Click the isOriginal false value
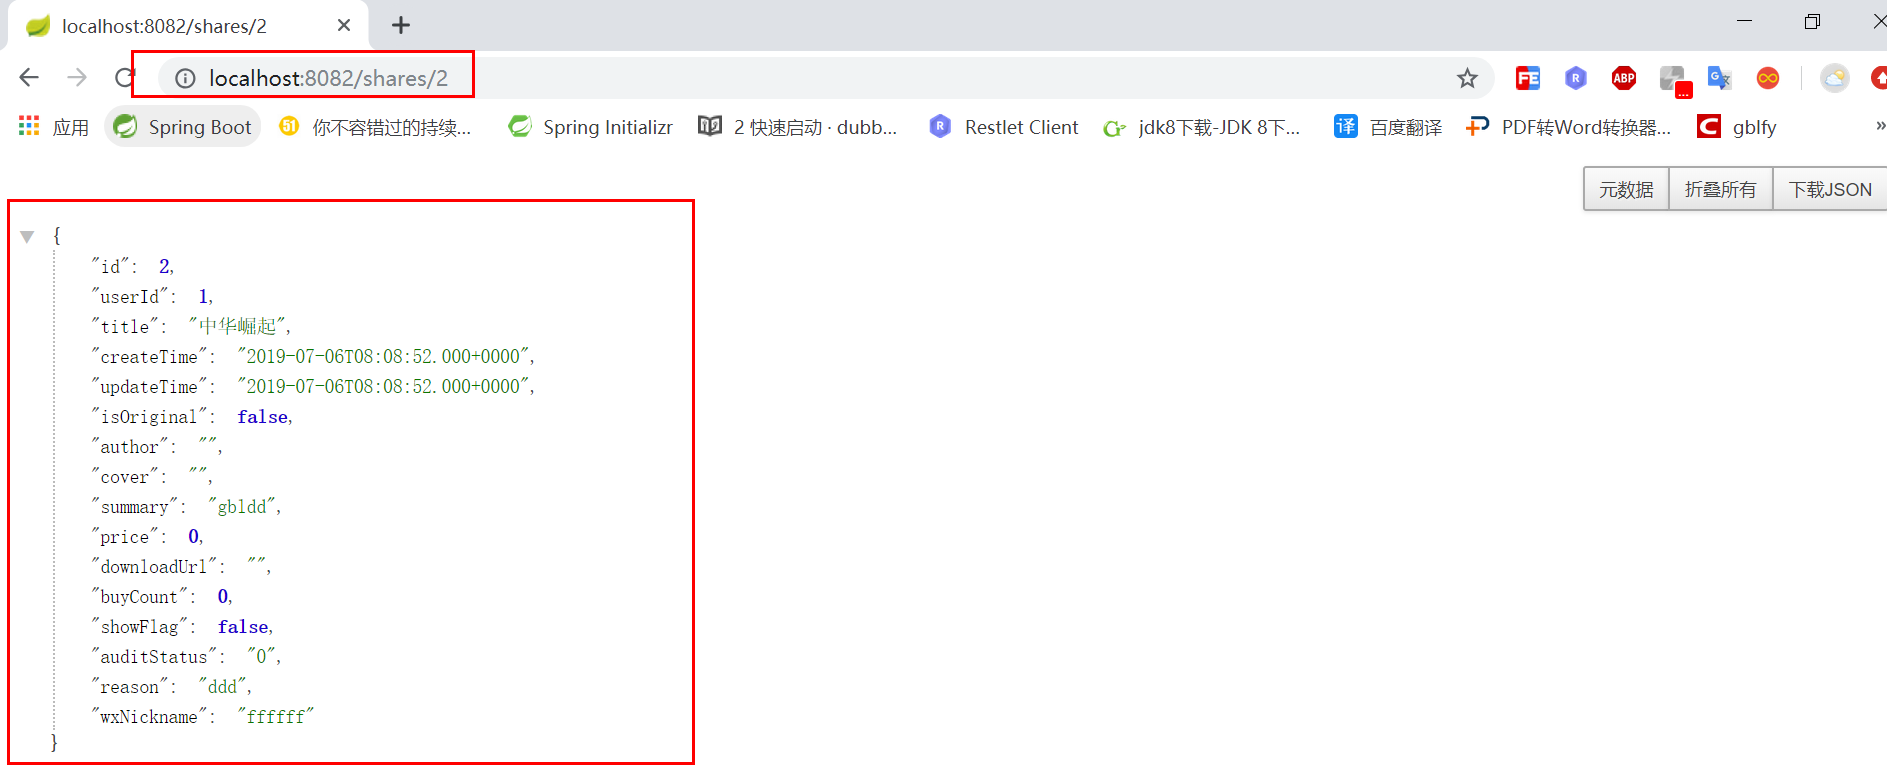Image resolution: width=1887 pixels, height=783 pixels. coord(262,416)
